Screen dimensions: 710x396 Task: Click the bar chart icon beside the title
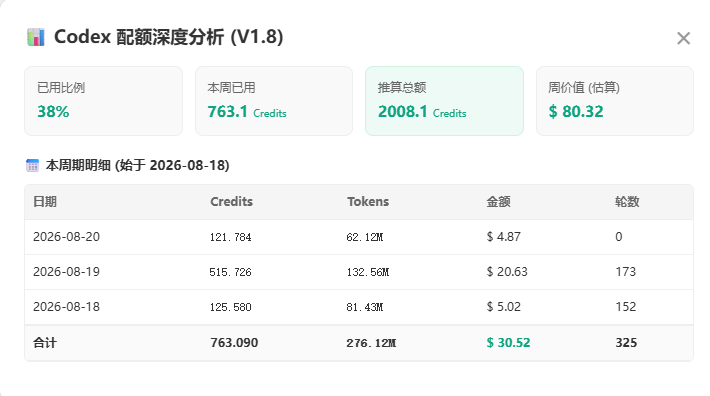click(x=36, y=37)
